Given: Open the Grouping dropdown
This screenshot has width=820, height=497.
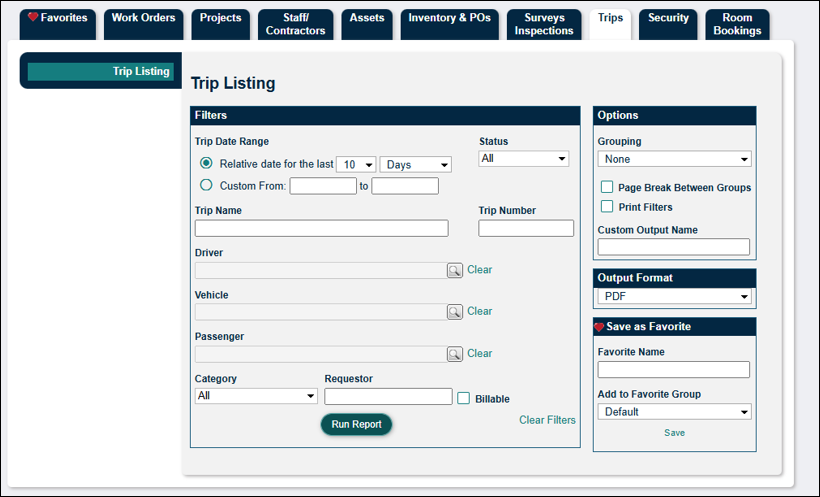Looking at the screenshot, I should coord(675,159).
